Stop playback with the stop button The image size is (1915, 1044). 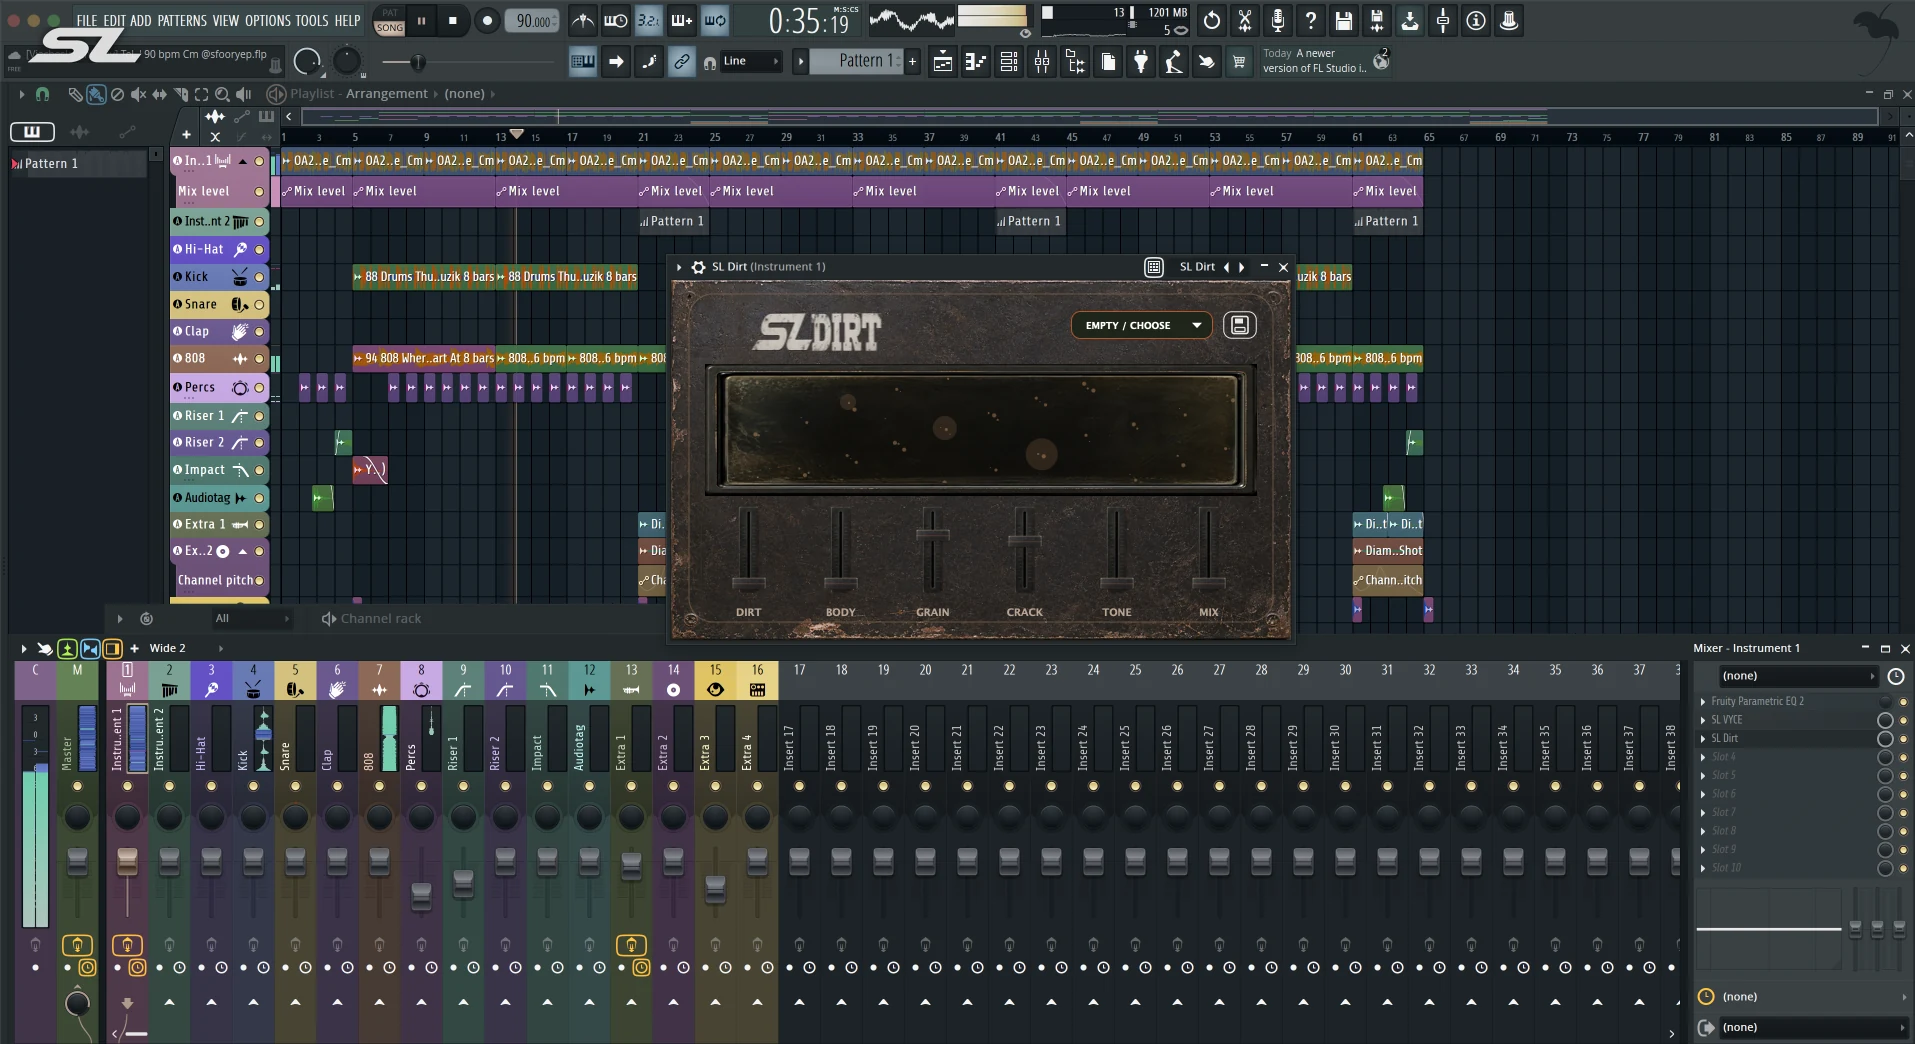tap(453, 20)
